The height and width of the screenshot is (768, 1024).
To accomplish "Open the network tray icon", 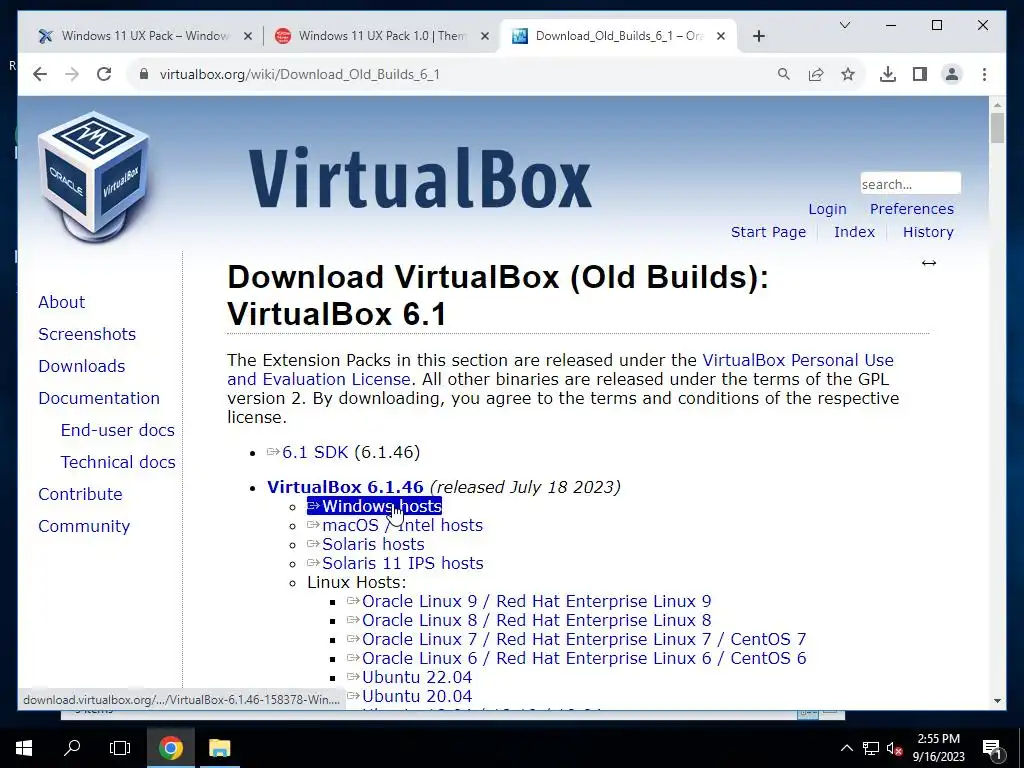I will 871,748.
